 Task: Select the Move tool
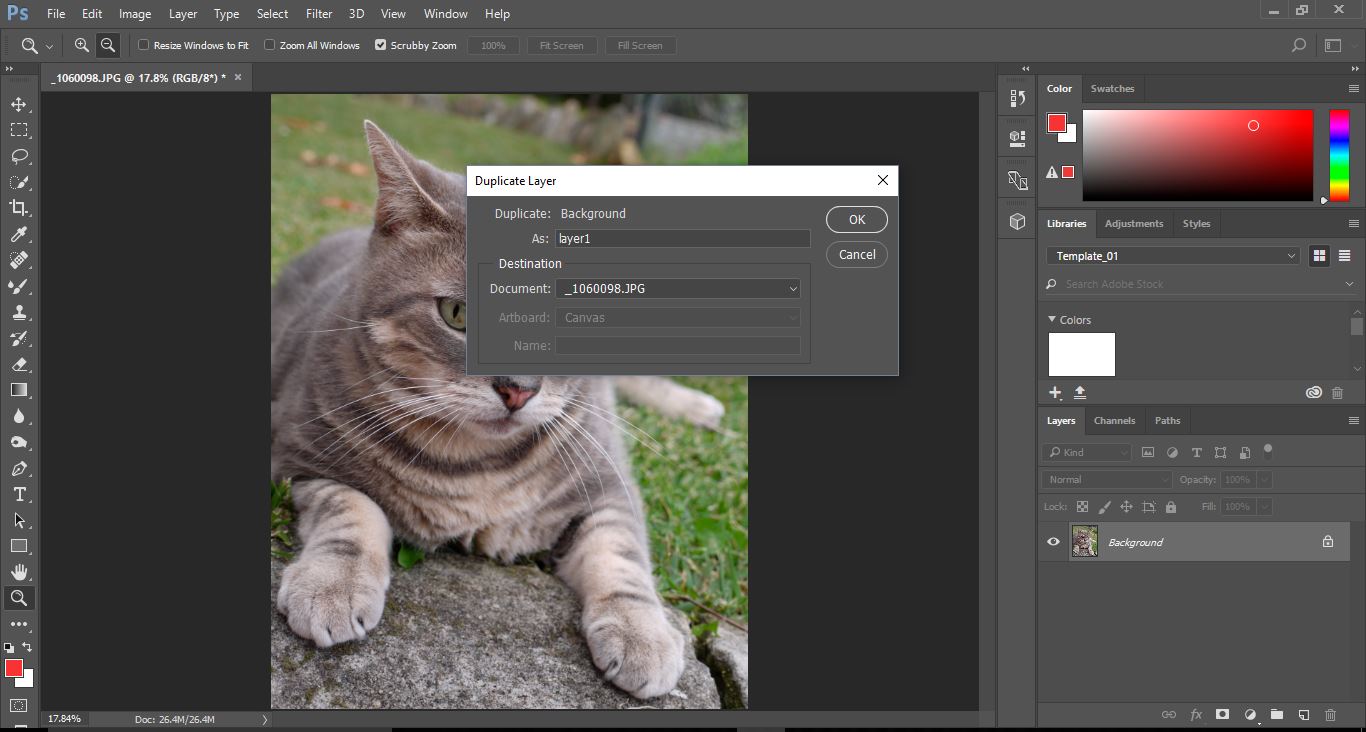click(19, 104)
